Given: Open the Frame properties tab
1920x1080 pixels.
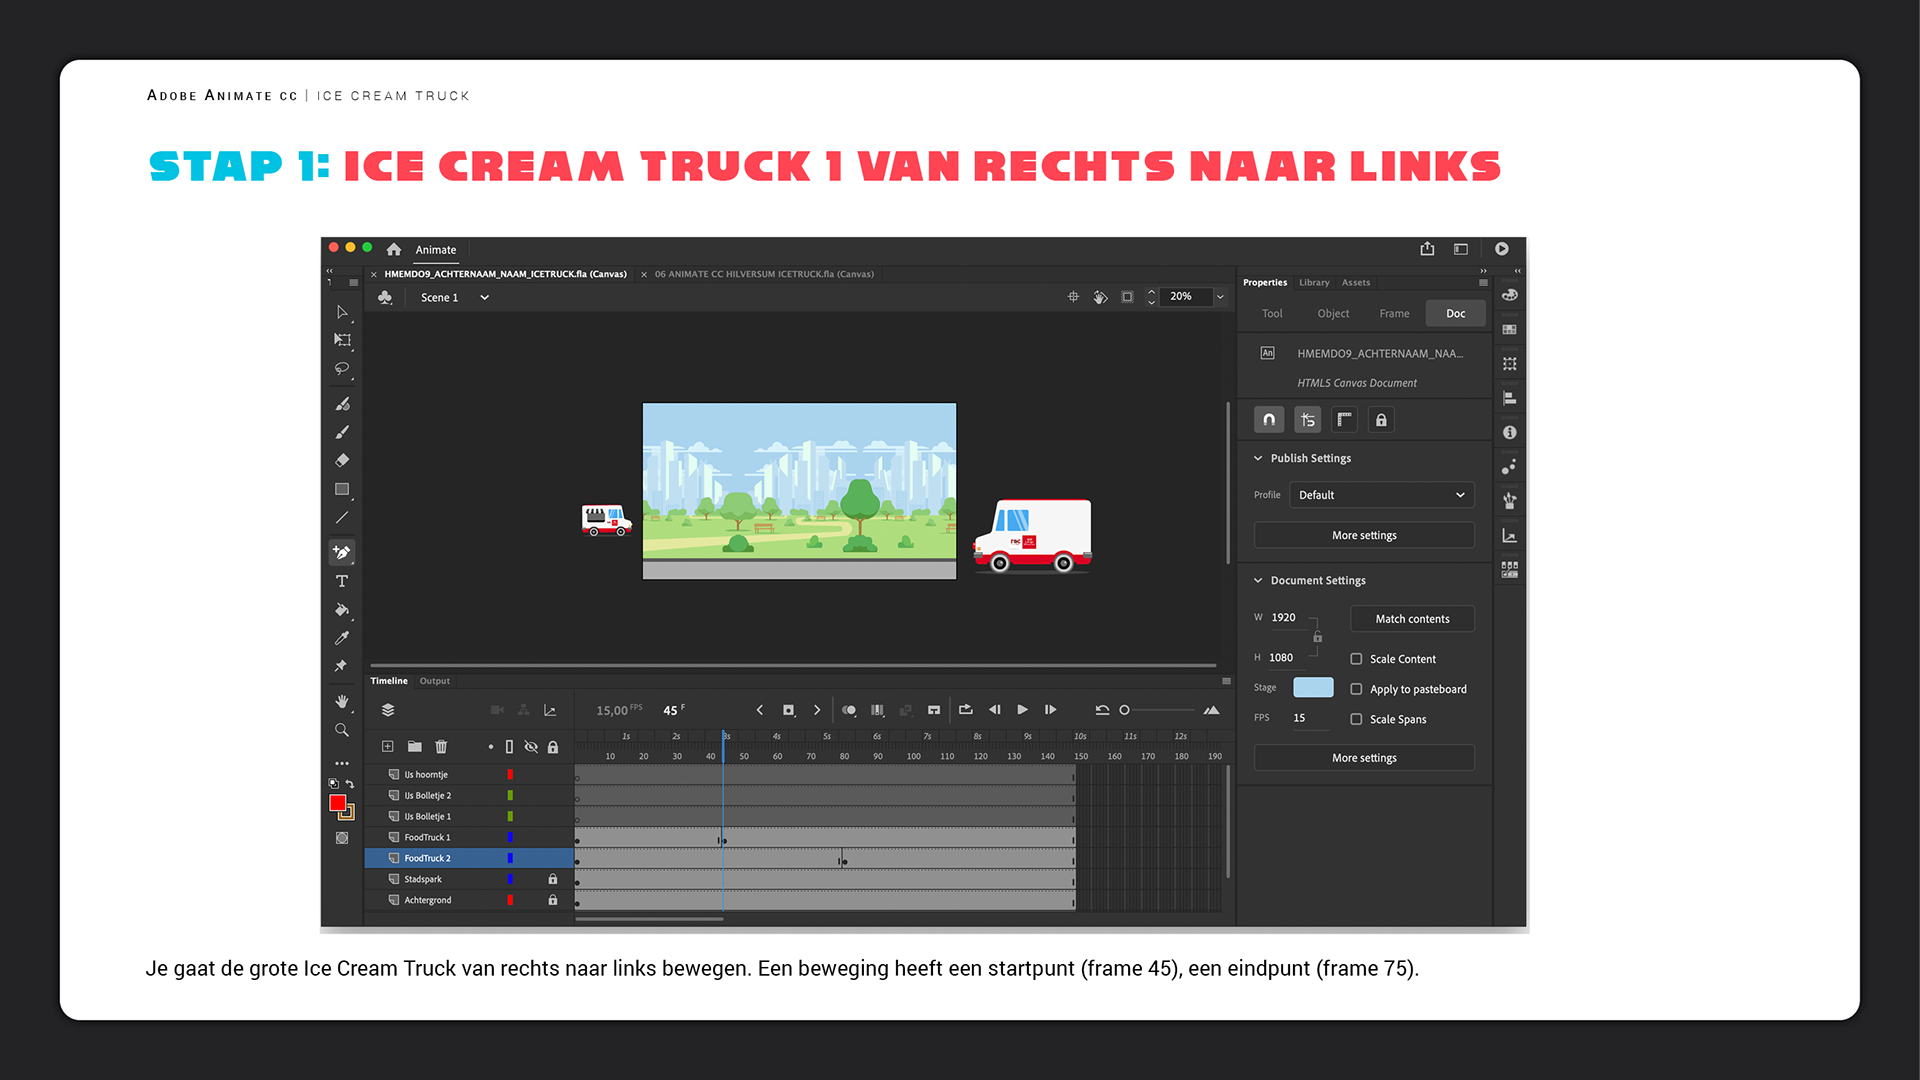Looking at the screenshot, I should click(1394, 314).
